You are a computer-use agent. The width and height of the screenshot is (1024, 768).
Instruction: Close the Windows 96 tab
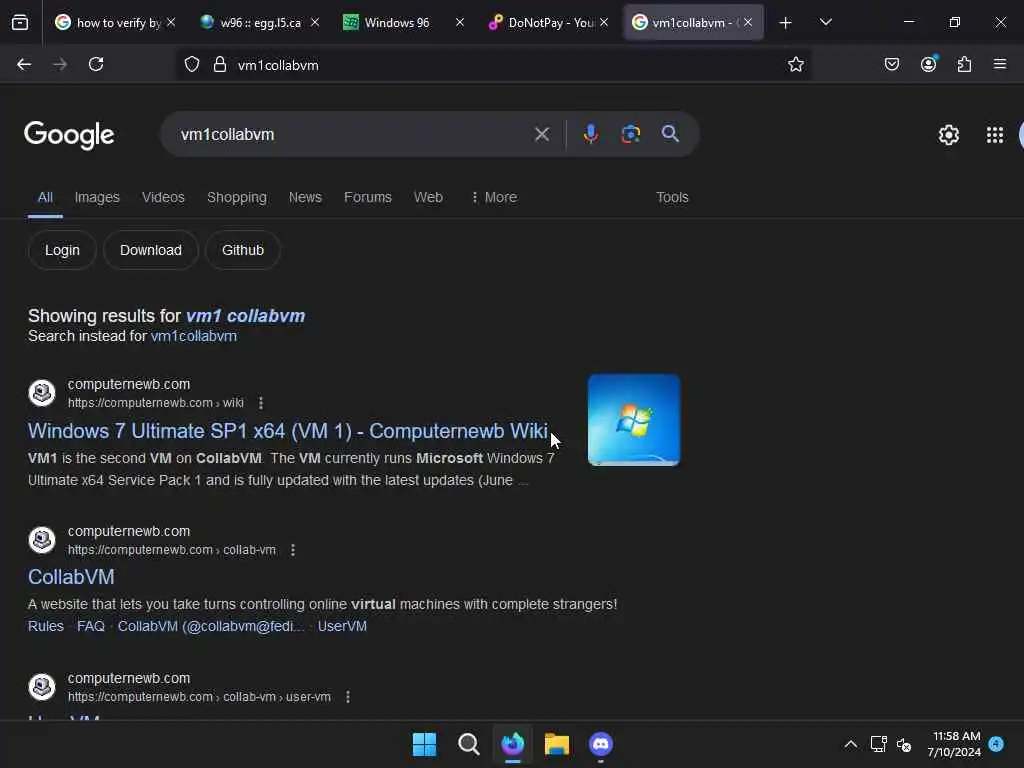(x=460, y=23)
